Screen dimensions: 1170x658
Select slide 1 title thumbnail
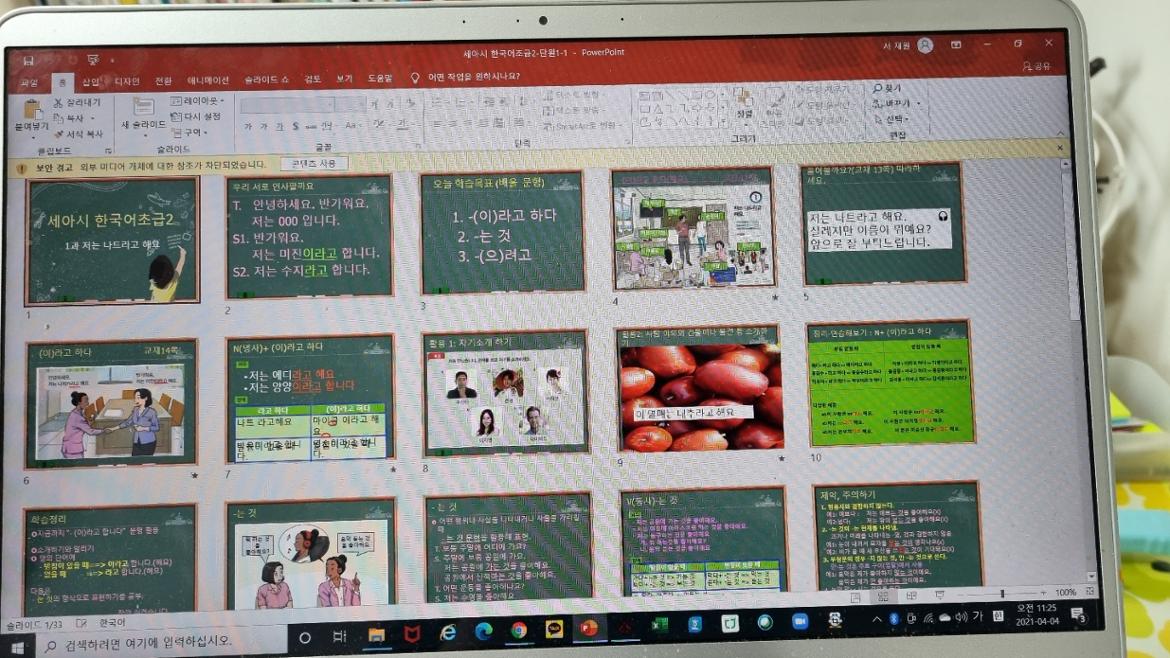pyautogui.click(x=112, y=241)
